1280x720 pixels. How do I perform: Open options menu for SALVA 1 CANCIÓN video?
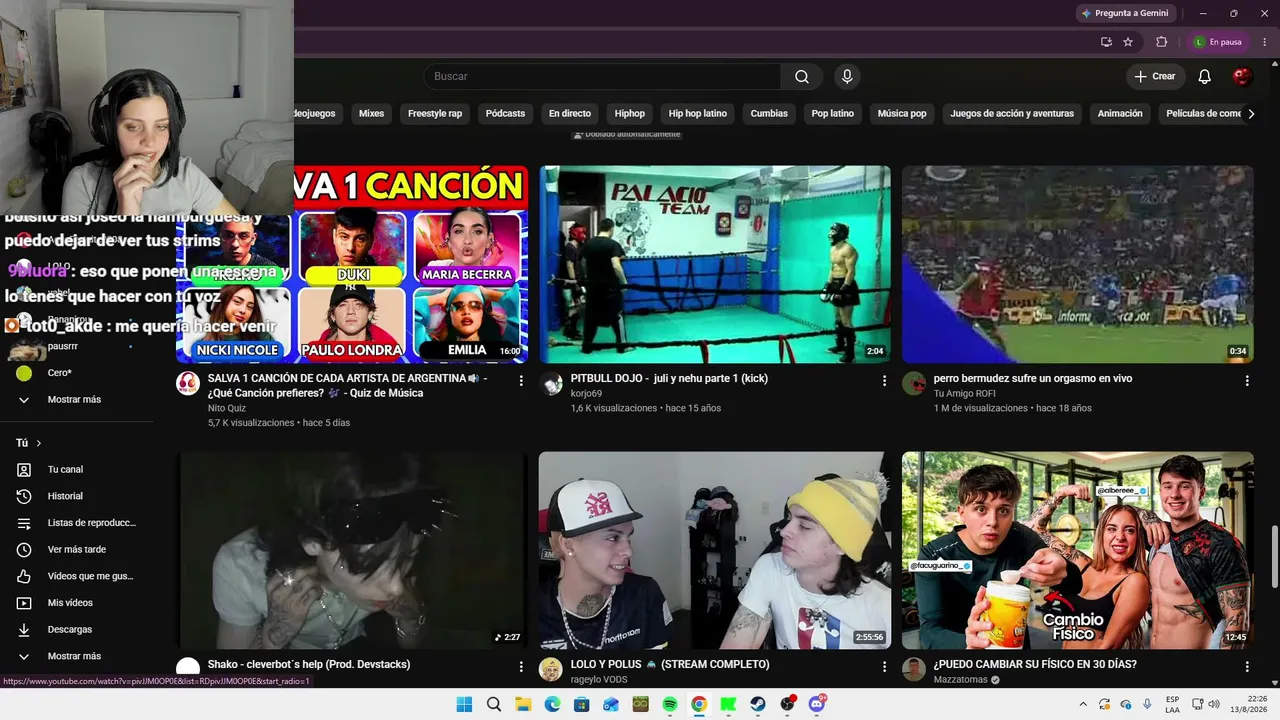[x=521, y=380]
